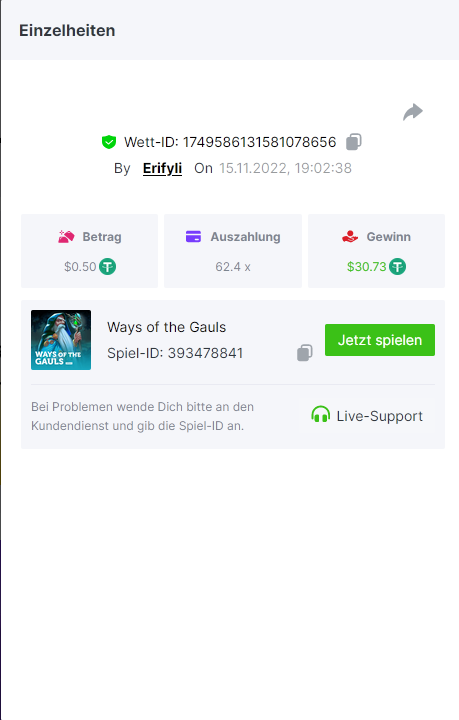Select the Wett-ID number text

[x=259, y=142]
